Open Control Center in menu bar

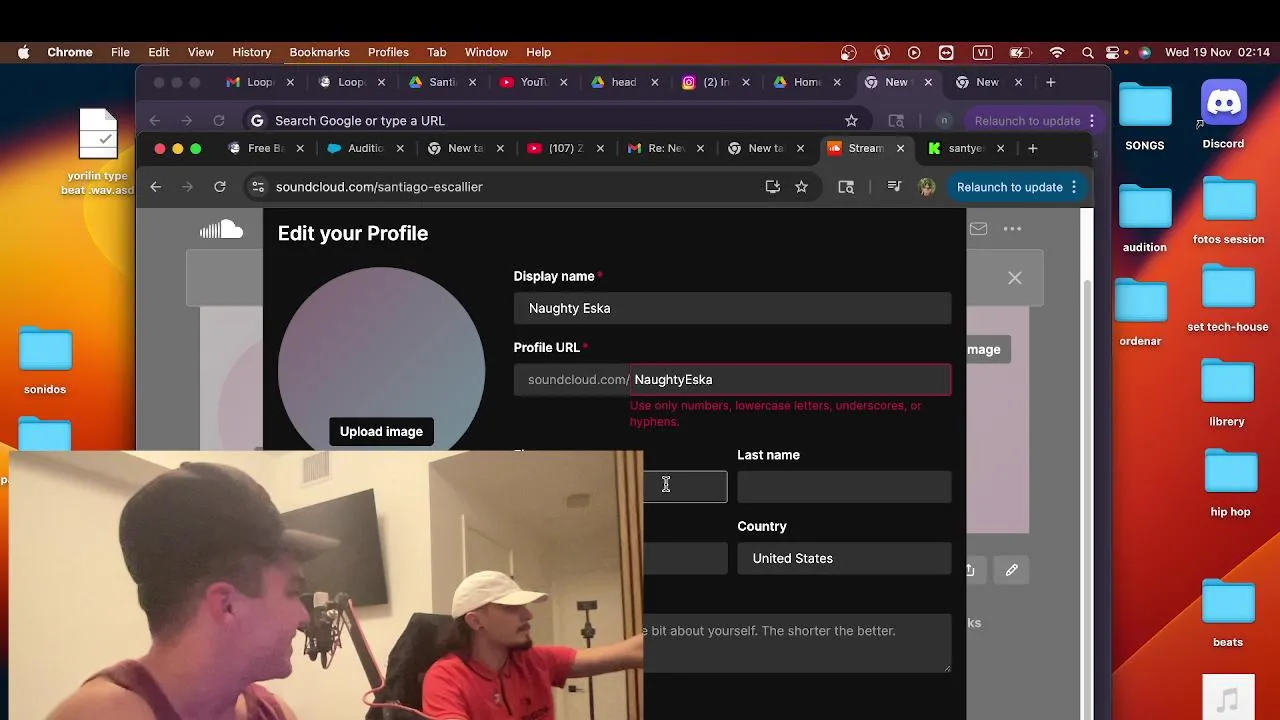click(x=1114, y=52)
